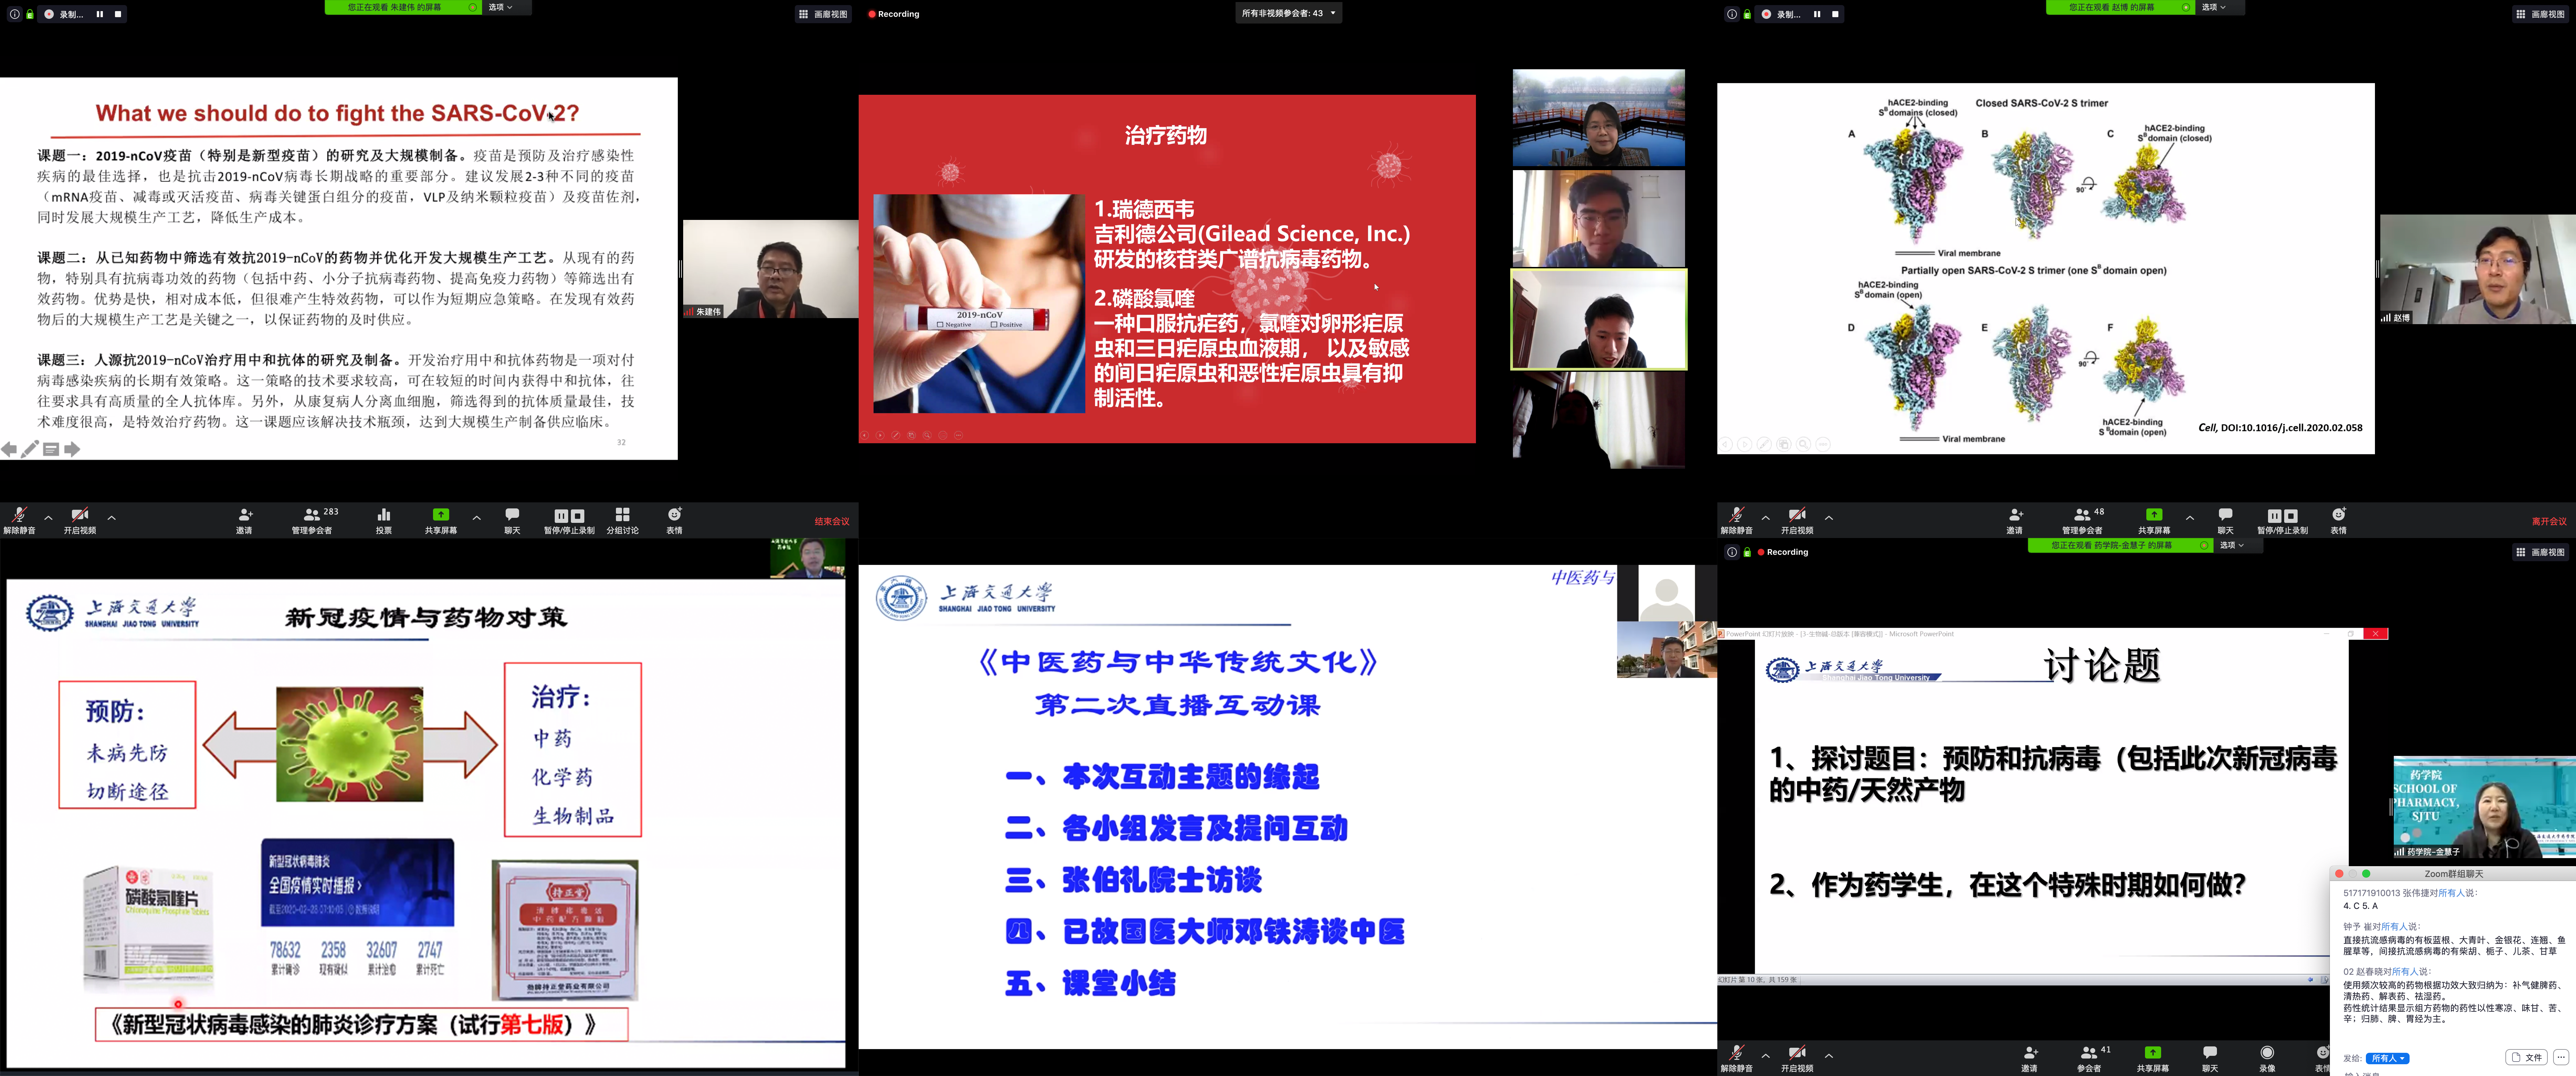Toggle 解除静音 microphone in the 283-participant meeting
The height and width of the screenshot is (1076, 2576).
click(19, 519)
